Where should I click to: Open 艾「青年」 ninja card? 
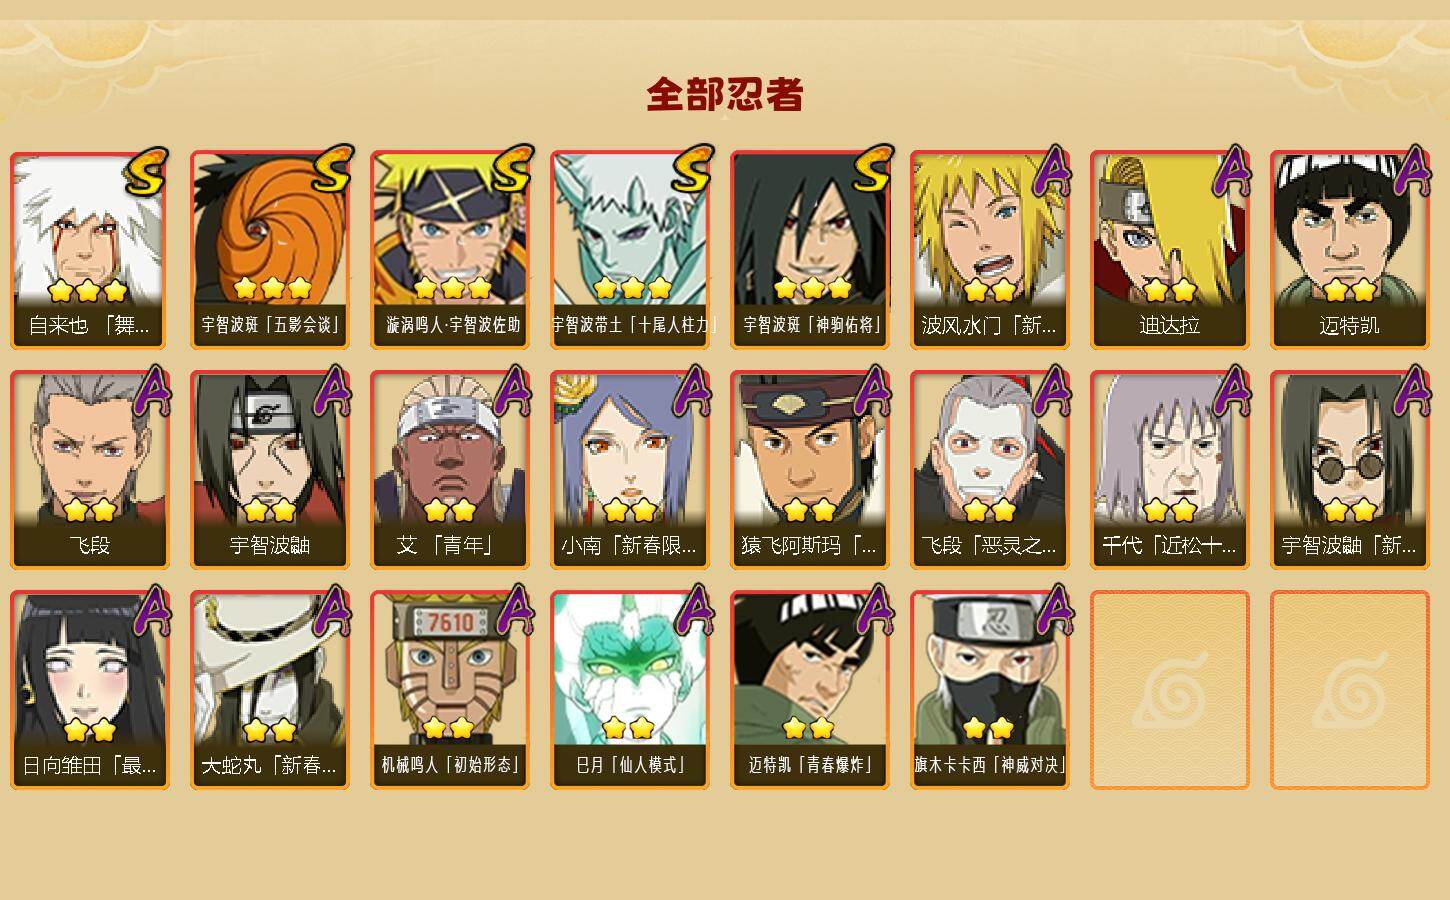tap(449, 470)
